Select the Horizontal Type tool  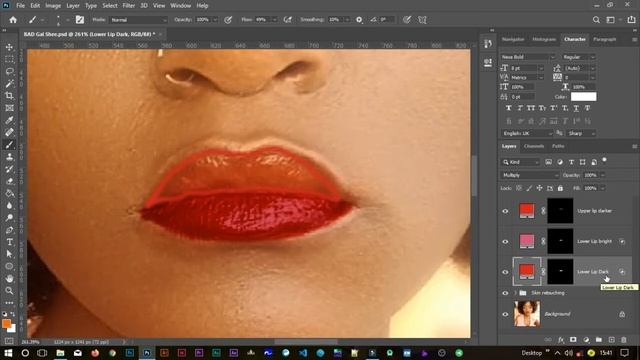click(x=9, y=242)
